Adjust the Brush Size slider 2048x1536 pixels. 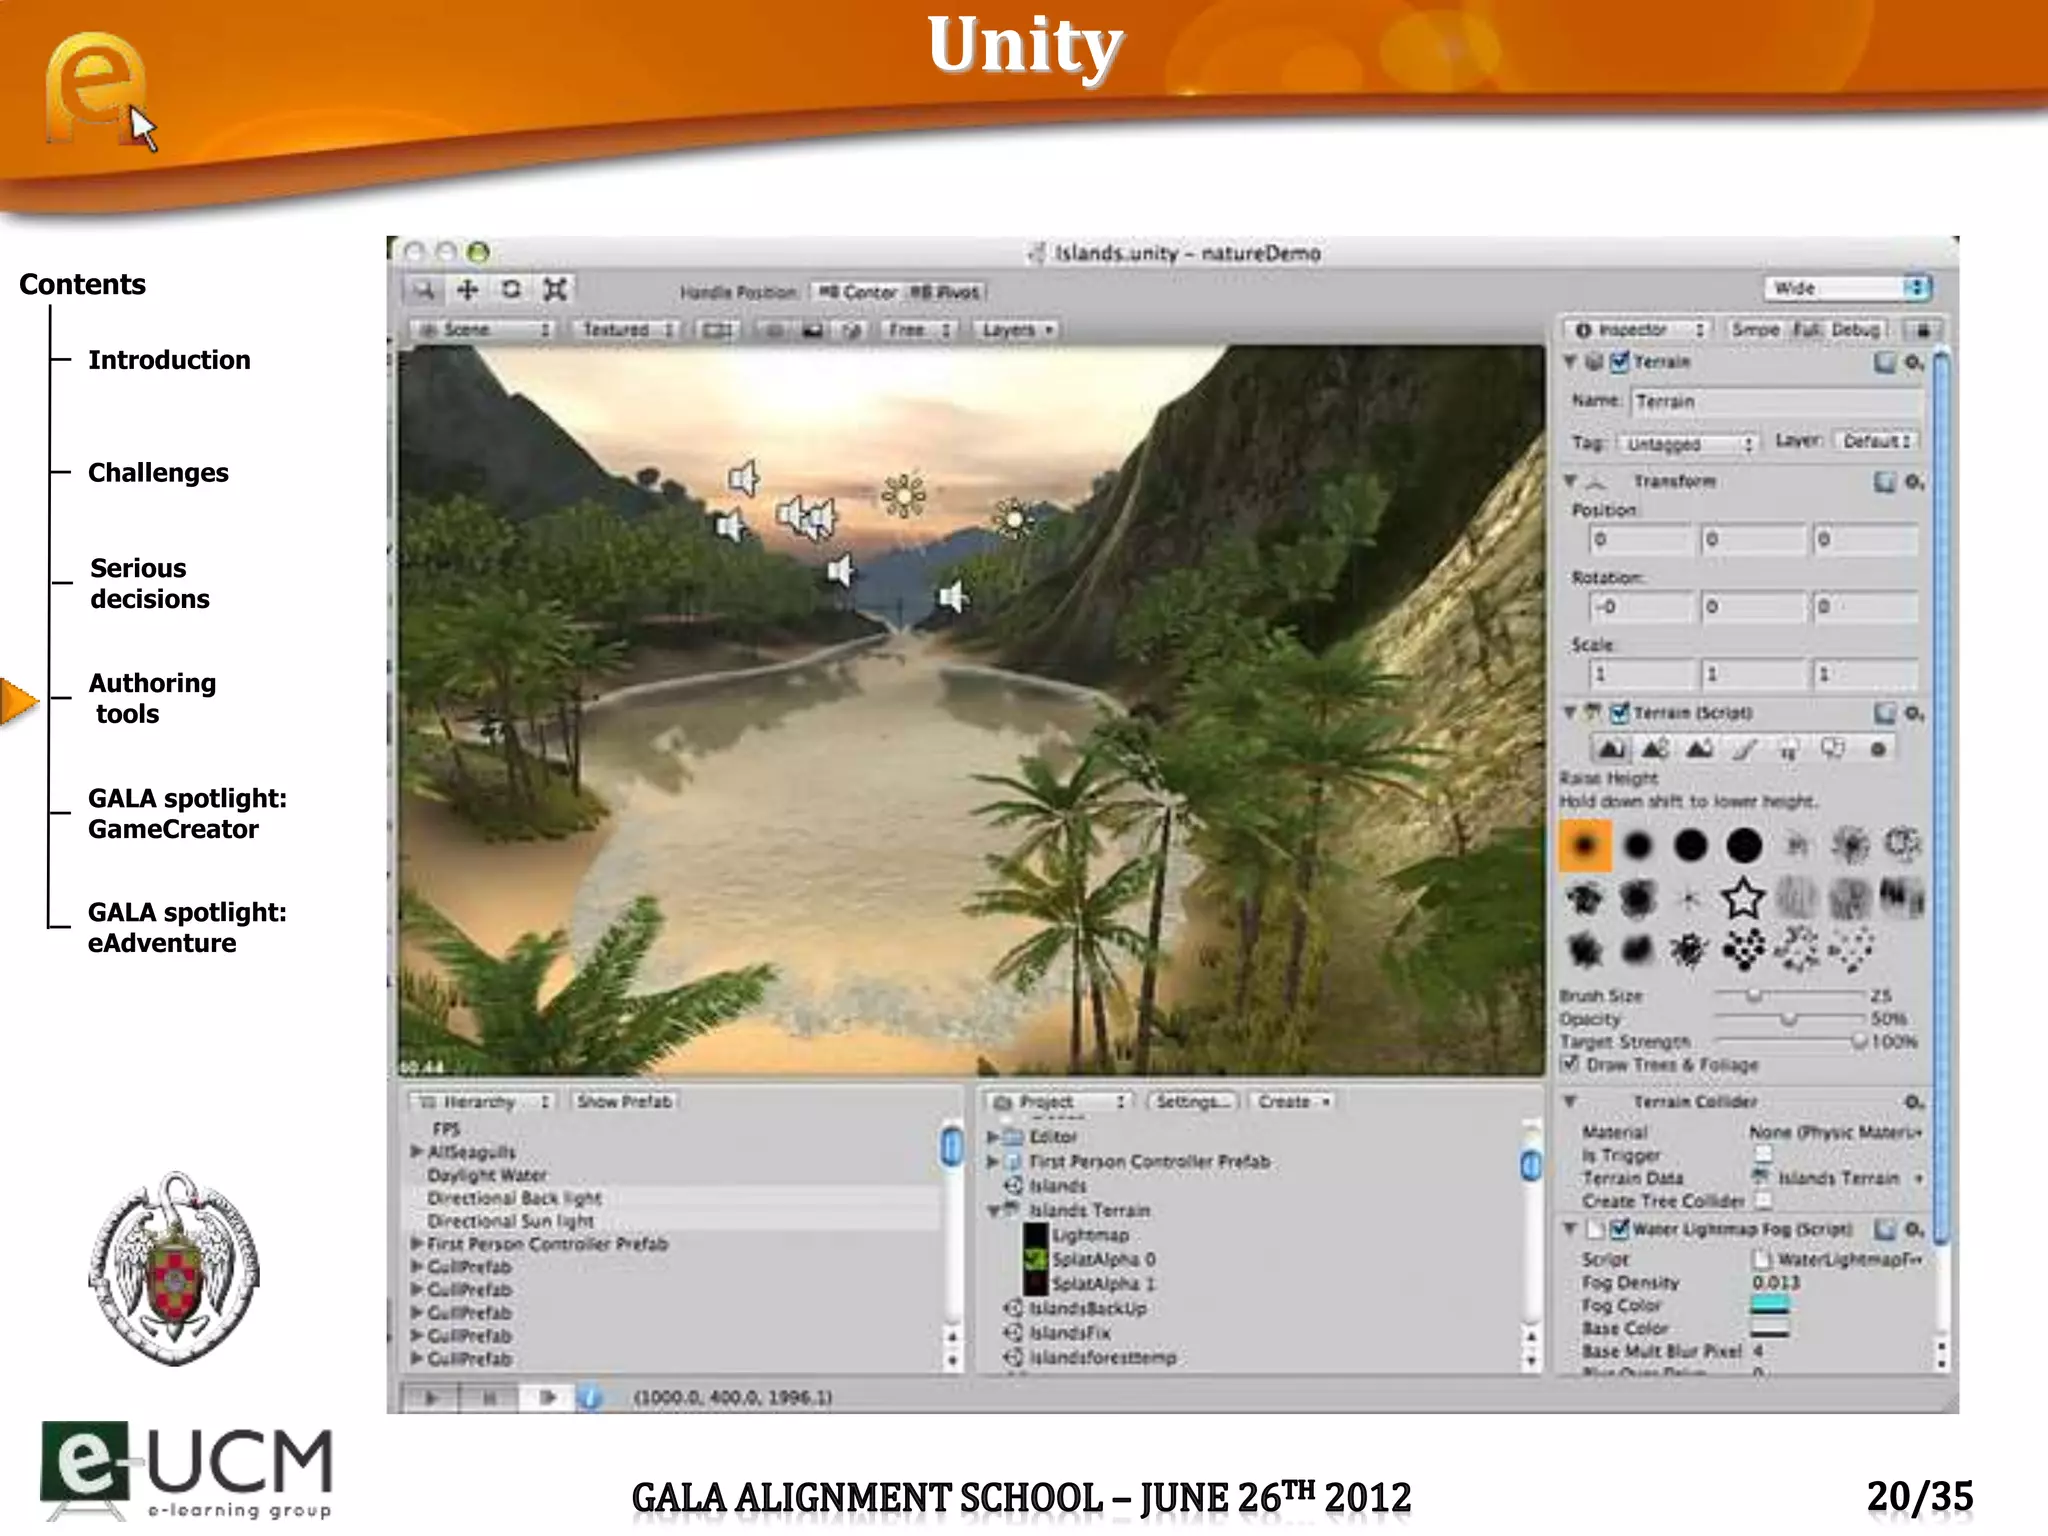(1789, 995)
